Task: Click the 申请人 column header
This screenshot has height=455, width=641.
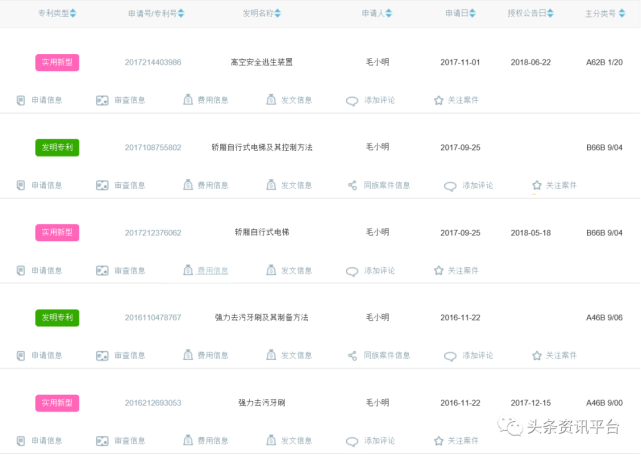Action: click(x=381, y=15)
